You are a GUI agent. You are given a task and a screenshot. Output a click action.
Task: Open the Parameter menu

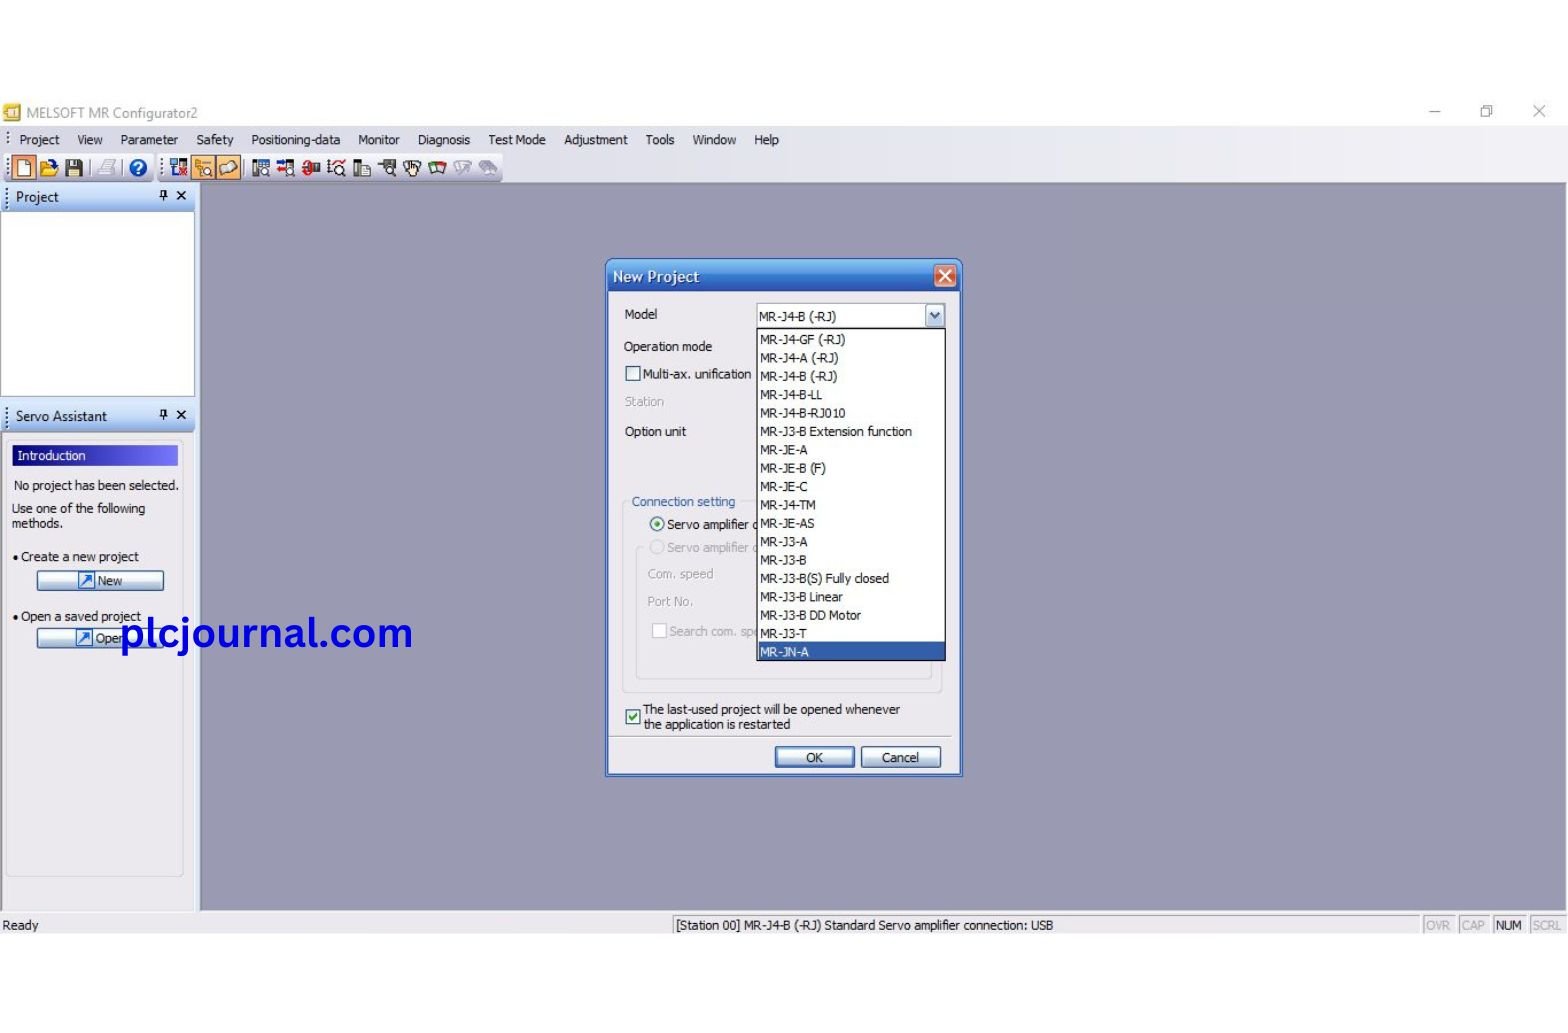pos(149,140)
